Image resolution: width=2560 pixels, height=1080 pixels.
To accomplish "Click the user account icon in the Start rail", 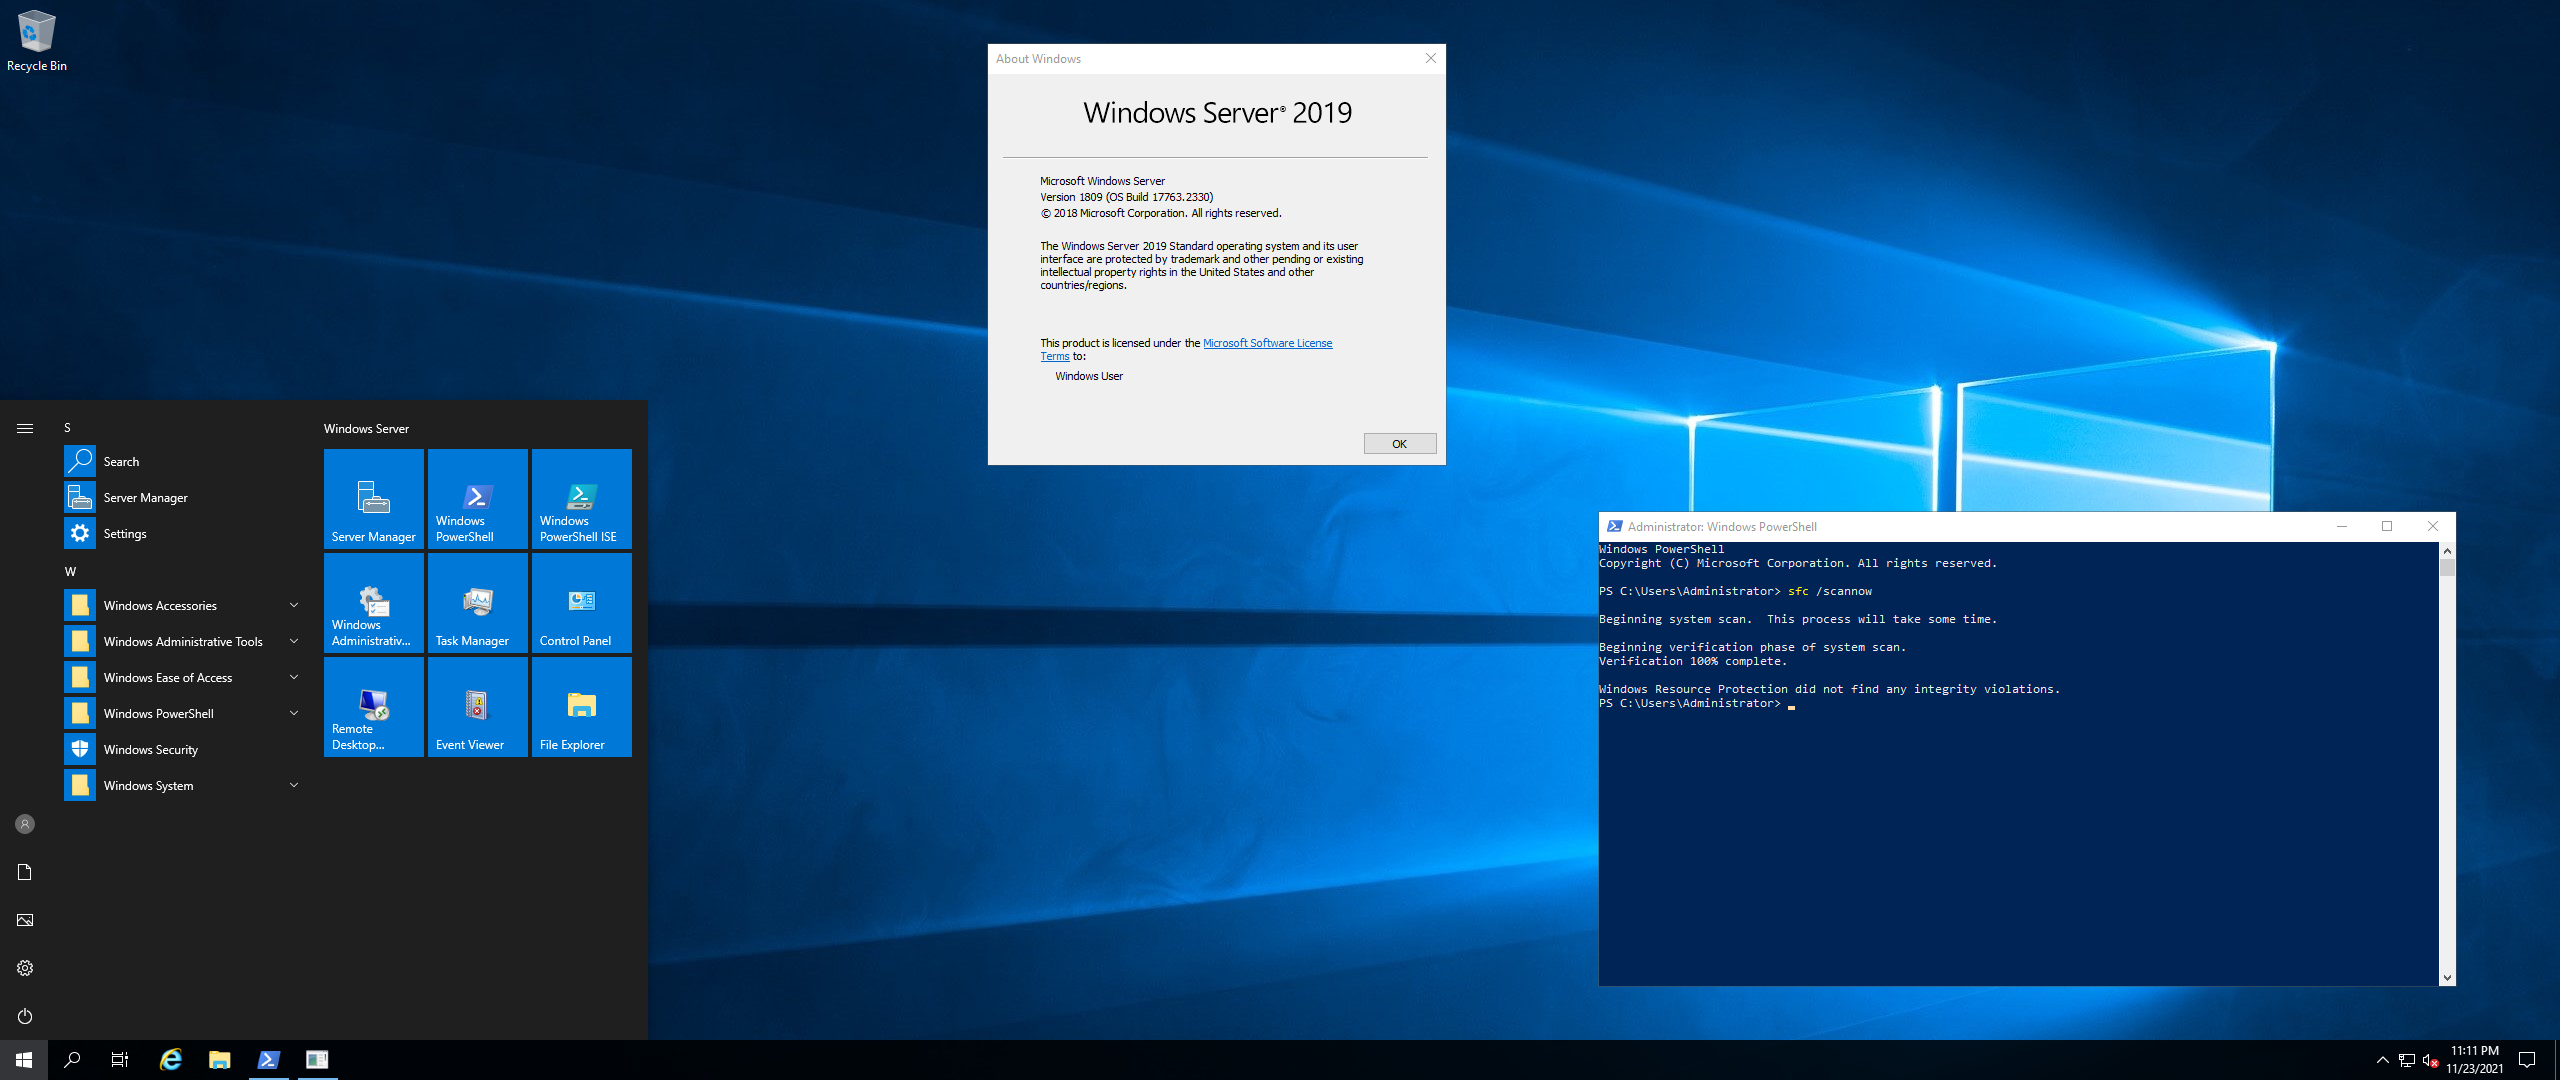I will coord(25,824).
